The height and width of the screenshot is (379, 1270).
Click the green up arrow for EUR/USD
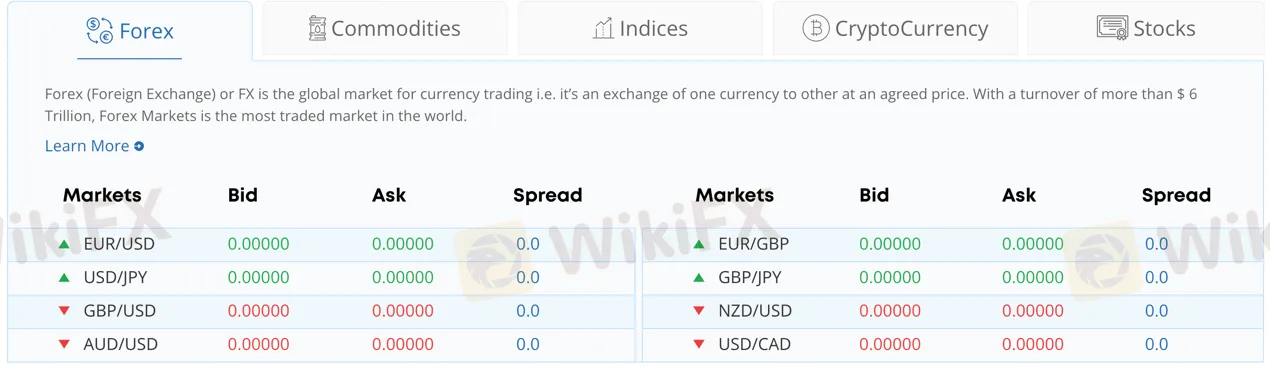(64, 244)
